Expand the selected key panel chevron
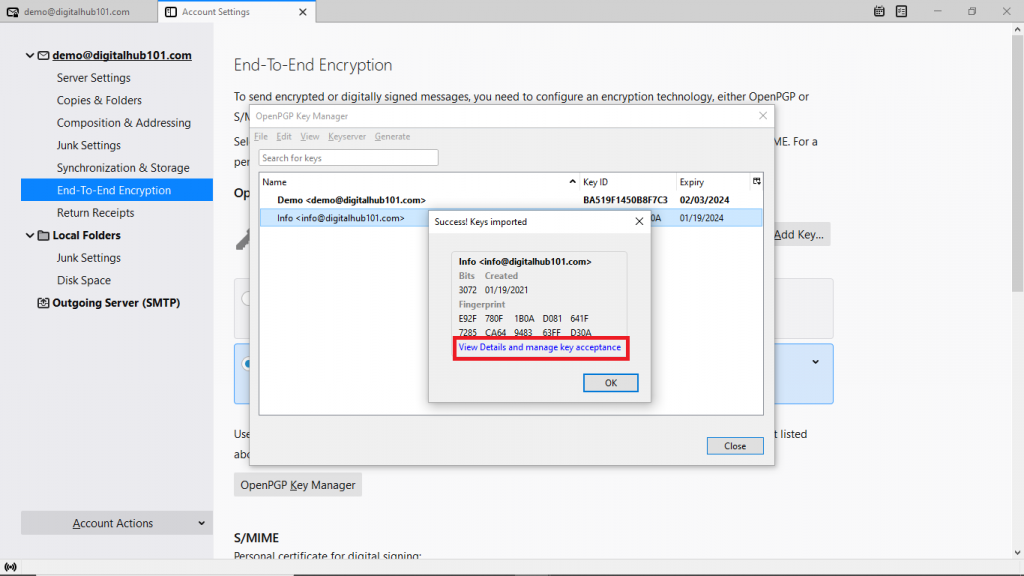Viewport: 1024px width, 576px height. pos(815,362)
